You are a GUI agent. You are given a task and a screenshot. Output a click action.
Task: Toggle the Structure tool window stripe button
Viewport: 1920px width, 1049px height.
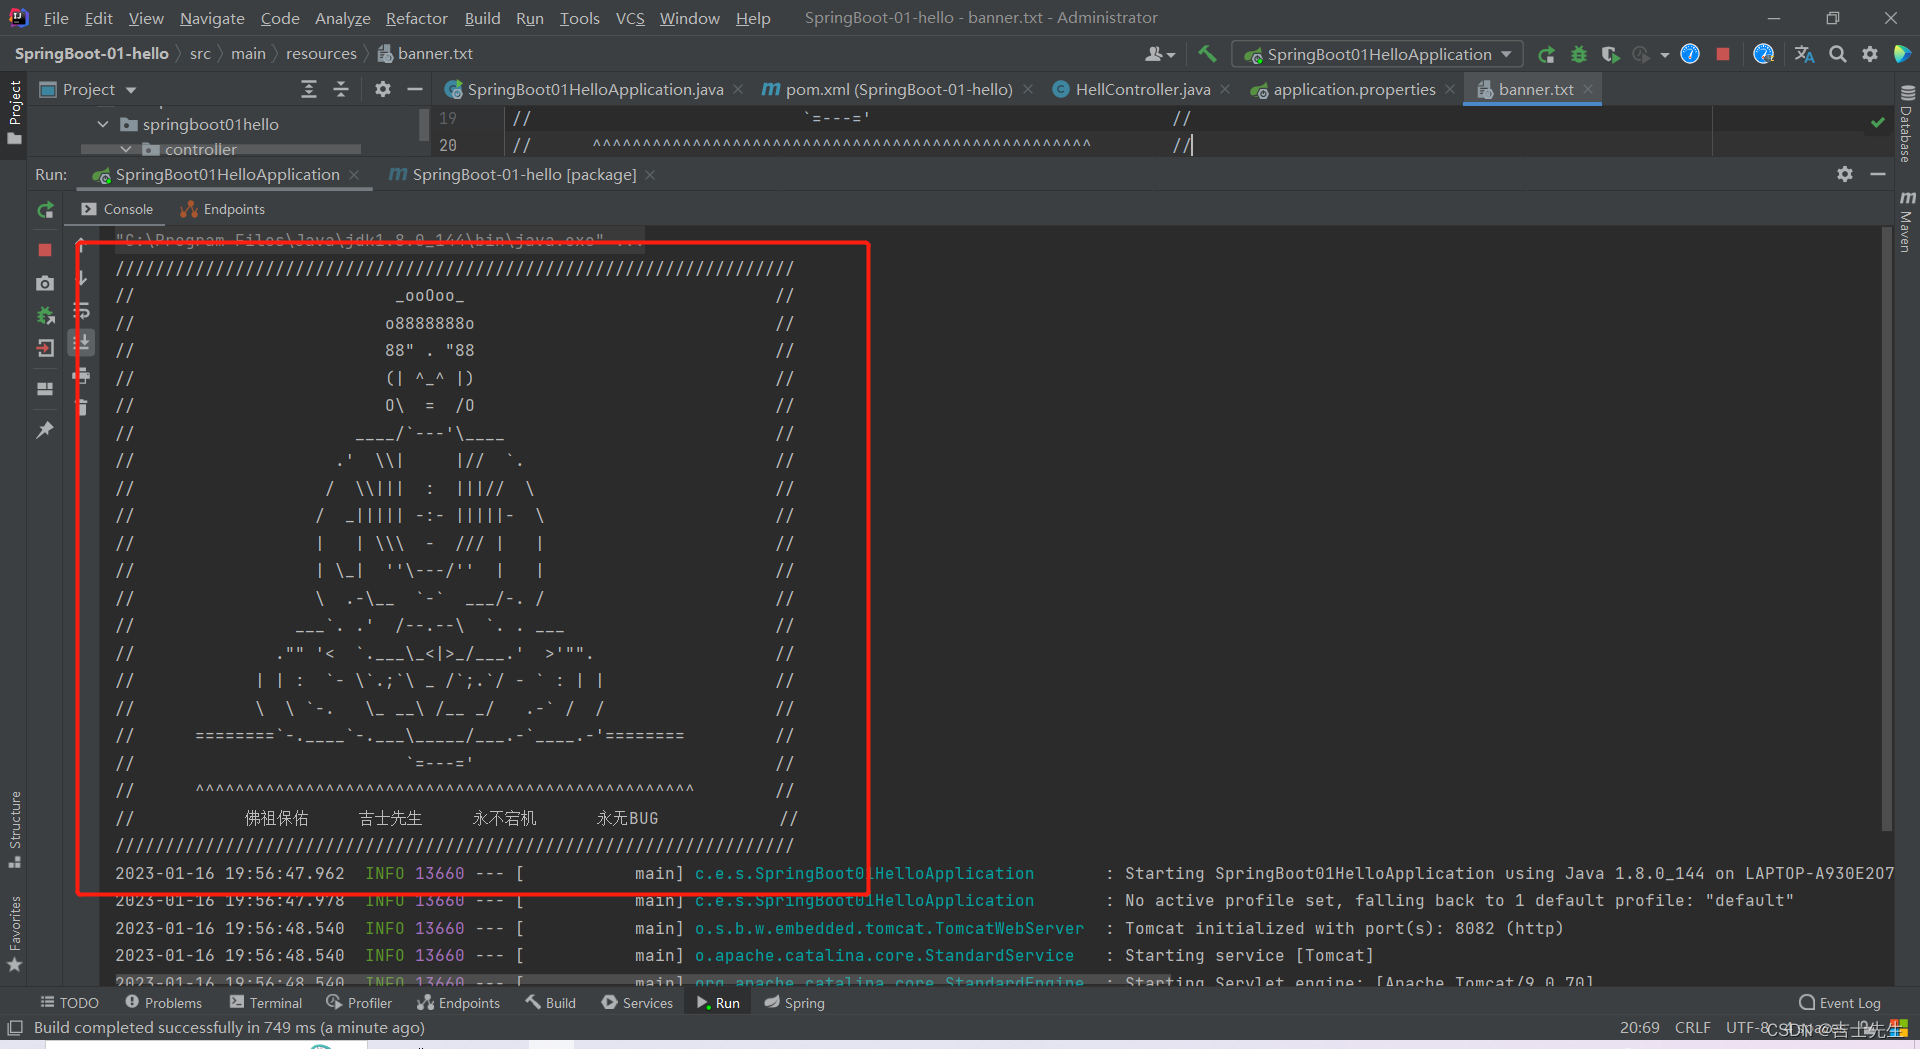[x=15, y=829]
